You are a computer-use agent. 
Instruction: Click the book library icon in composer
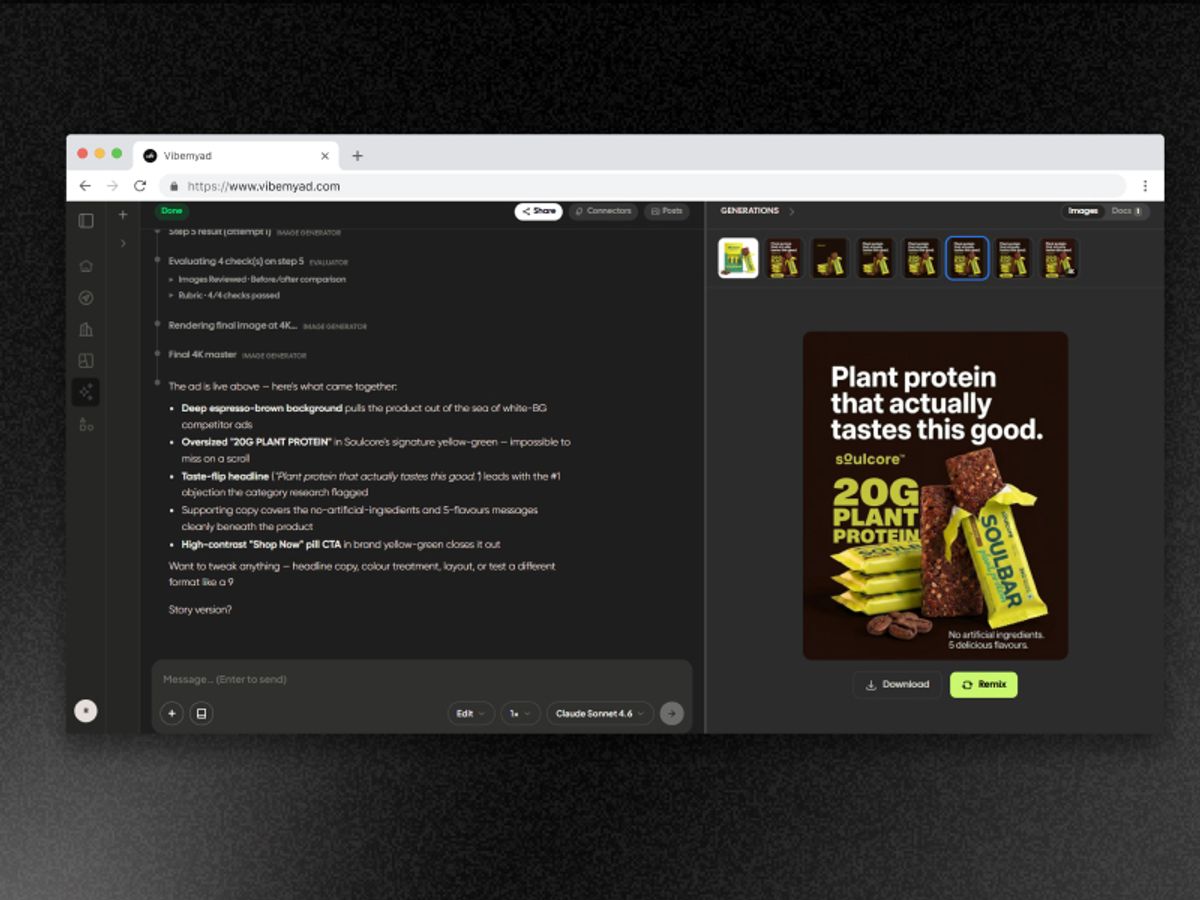(x=201, y=713)
